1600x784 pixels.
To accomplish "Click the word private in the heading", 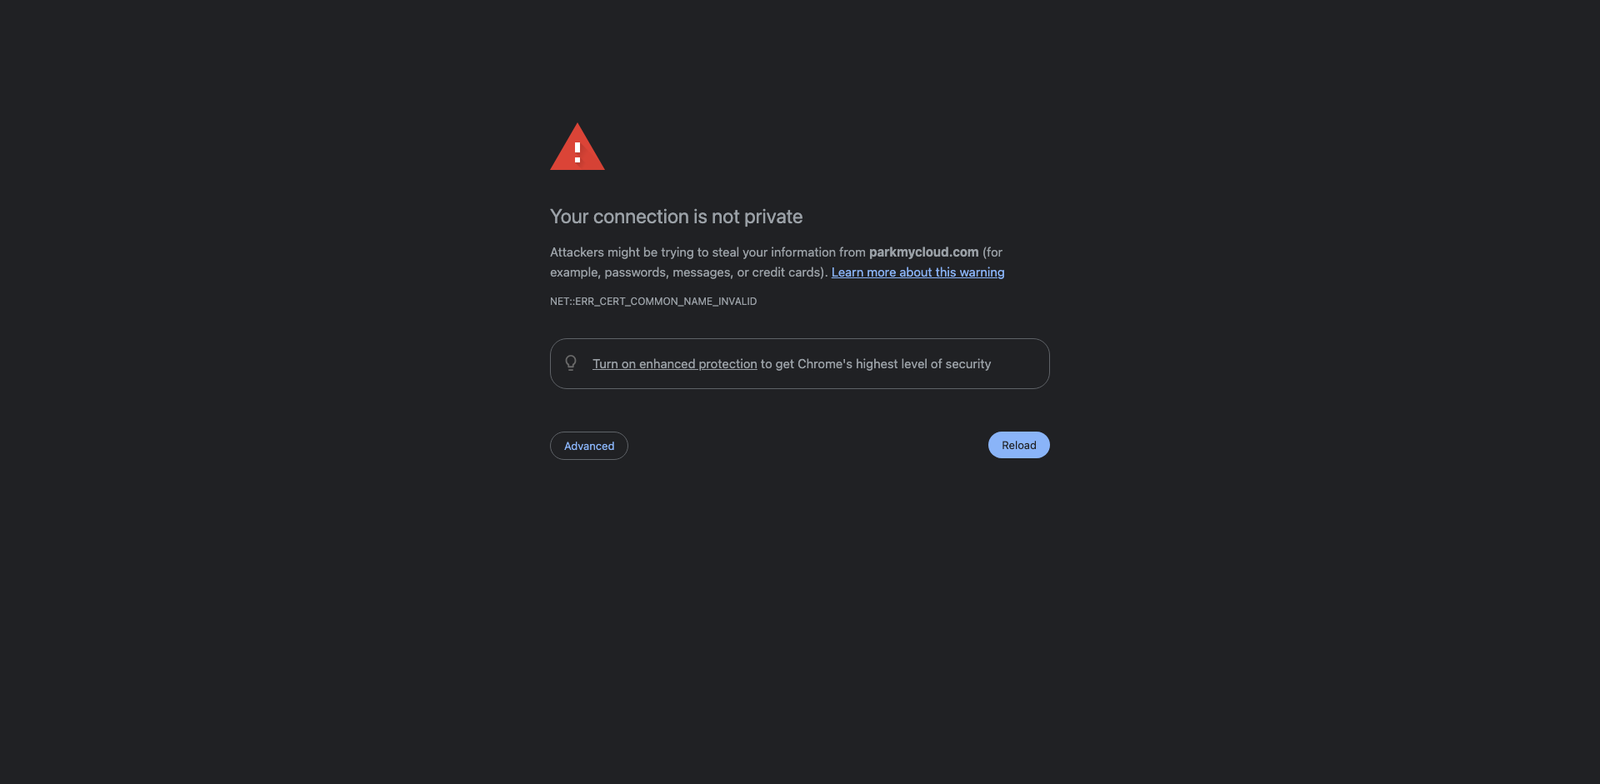I will pos(773,216).
